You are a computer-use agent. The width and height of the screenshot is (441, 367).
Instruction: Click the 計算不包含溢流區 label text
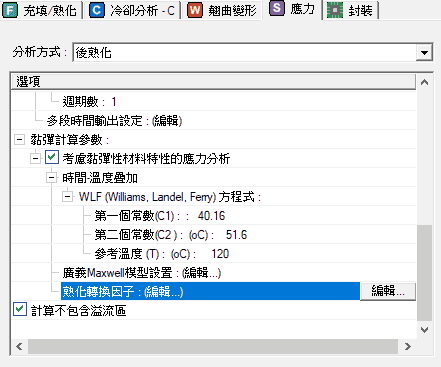[78, 311]
